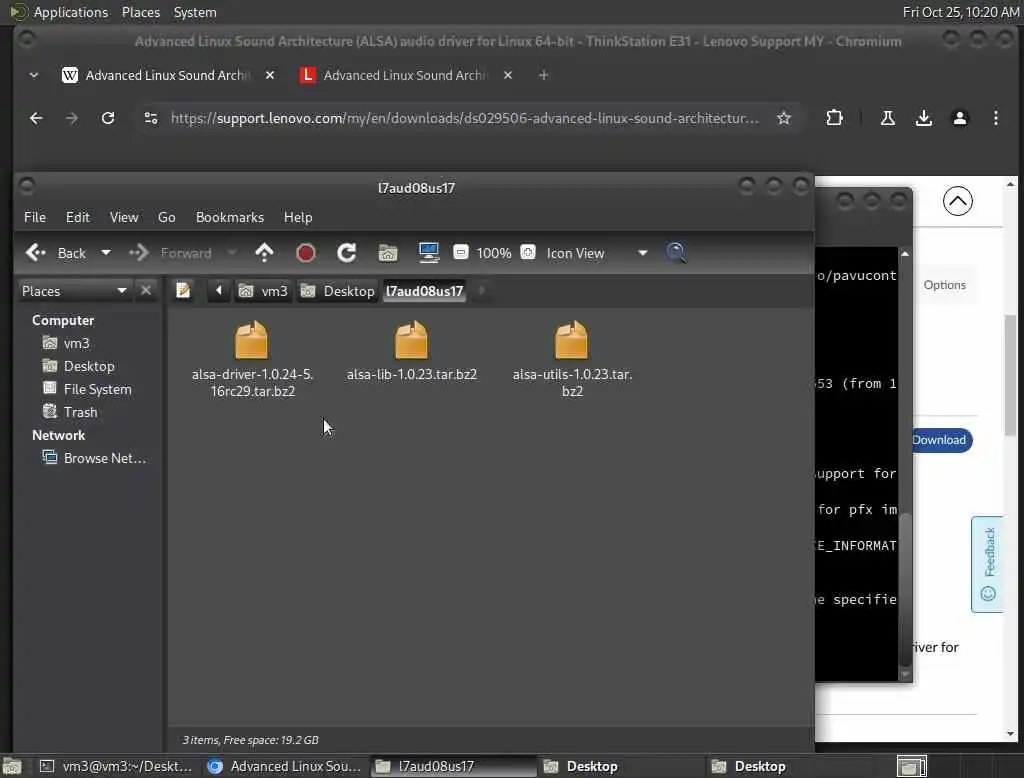Open Chromium Labs flask icon

click(x=888, y=118)
